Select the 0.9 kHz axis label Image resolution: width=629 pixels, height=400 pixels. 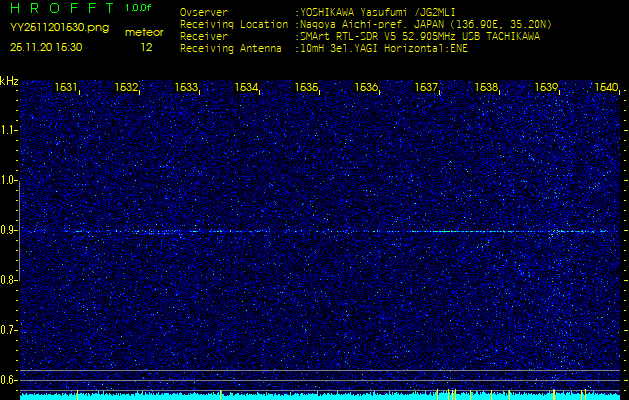coord(9,230)
